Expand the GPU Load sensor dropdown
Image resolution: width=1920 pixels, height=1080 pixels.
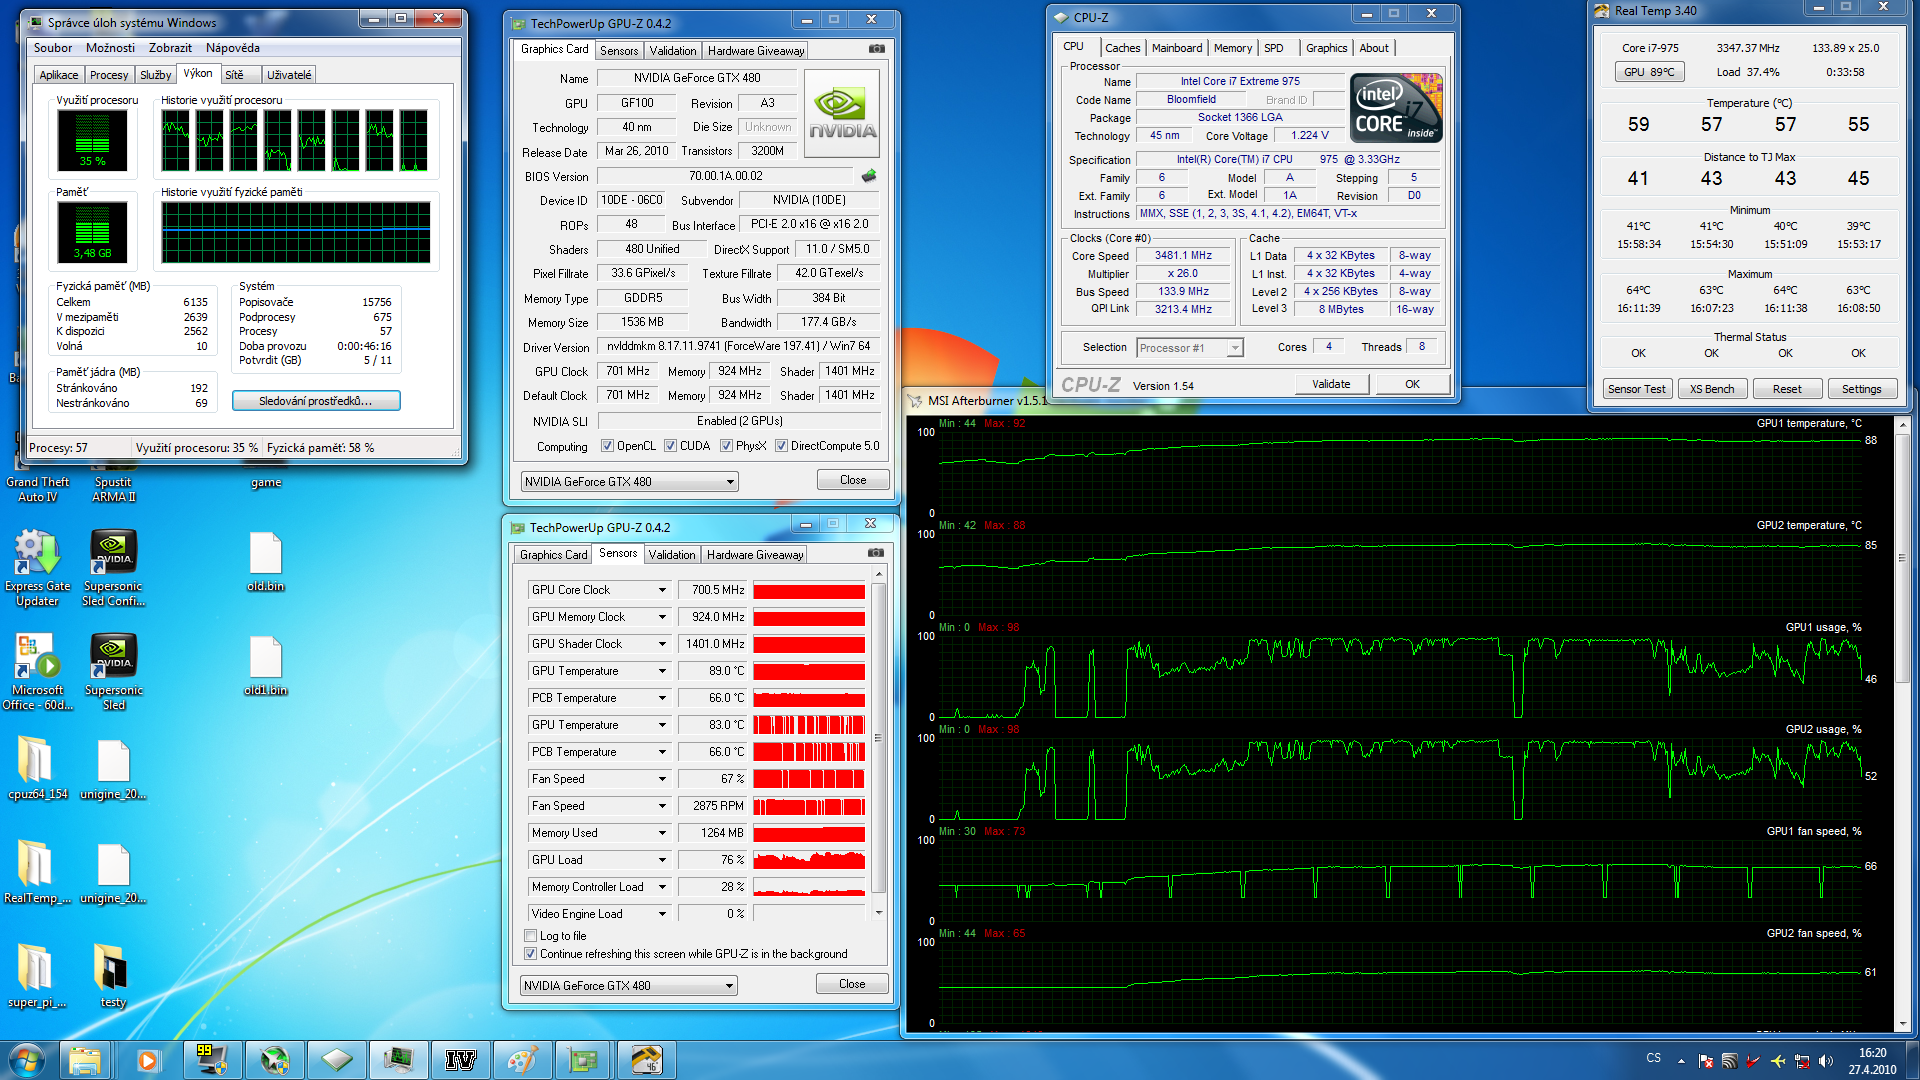click(662, 860)
